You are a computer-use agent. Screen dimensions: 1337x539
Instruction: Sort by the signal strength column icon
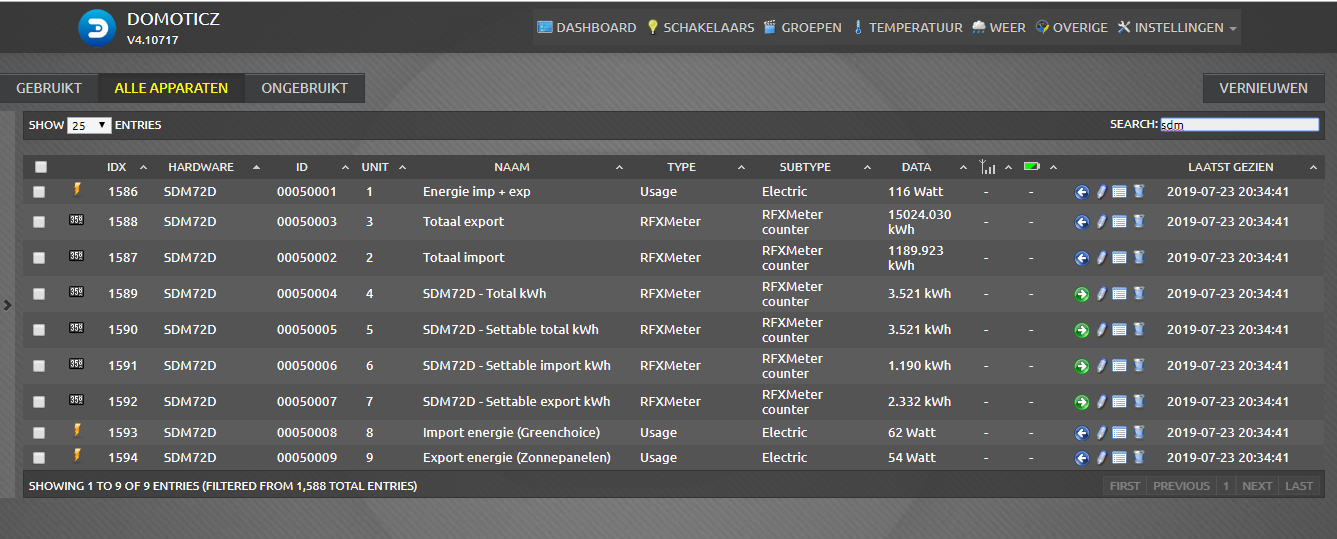pyautogui.click(x=988, y=167)
